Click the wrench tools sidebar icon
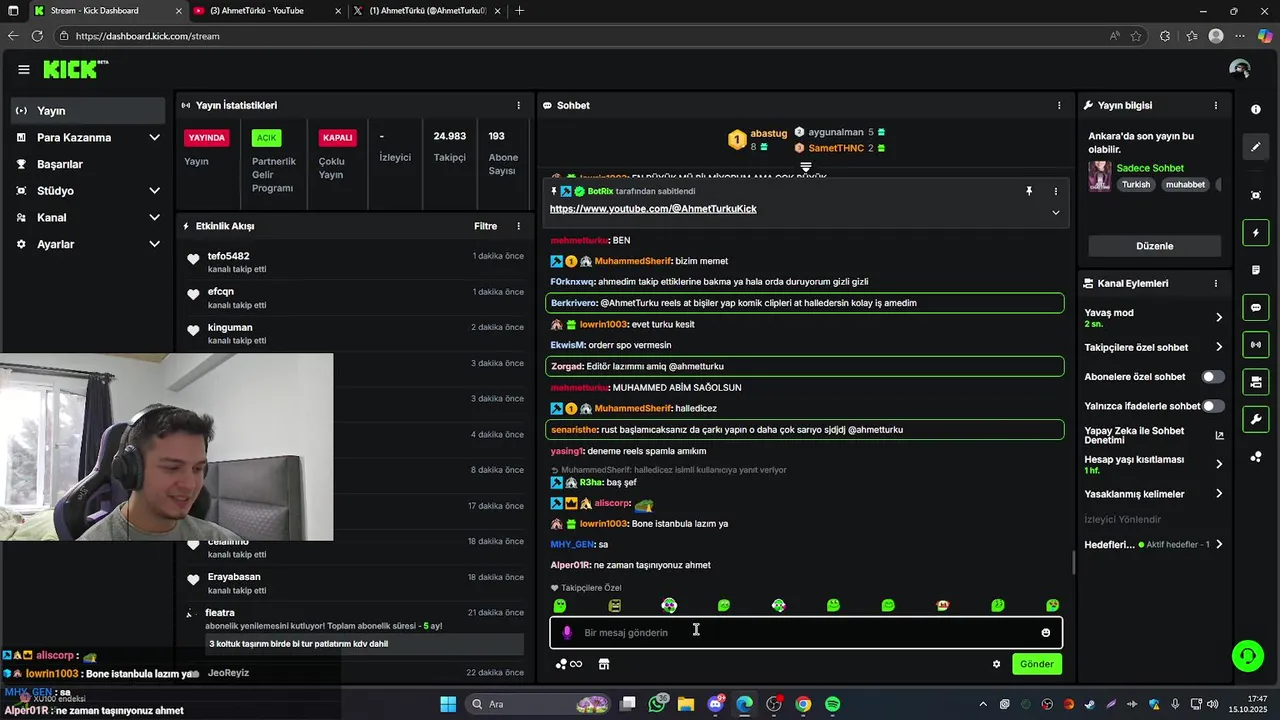The height and width of the screenshot is (720, 1280). [1256, 419]
